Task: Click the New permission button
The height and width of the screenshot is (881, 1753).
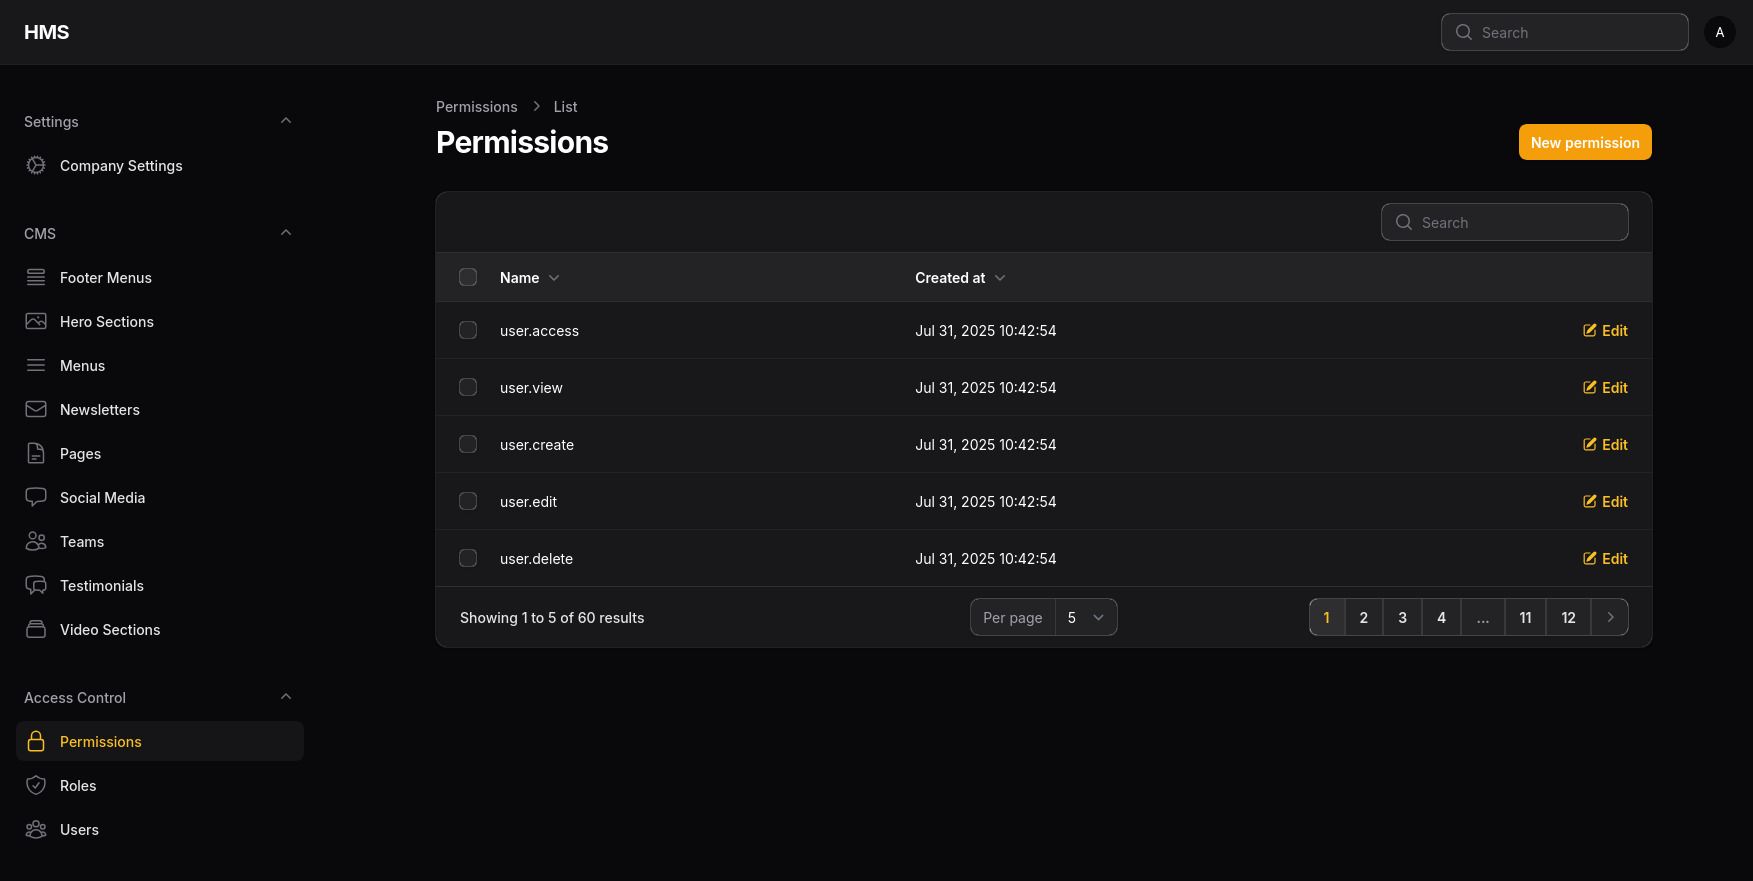Action: click(1585, 142)
